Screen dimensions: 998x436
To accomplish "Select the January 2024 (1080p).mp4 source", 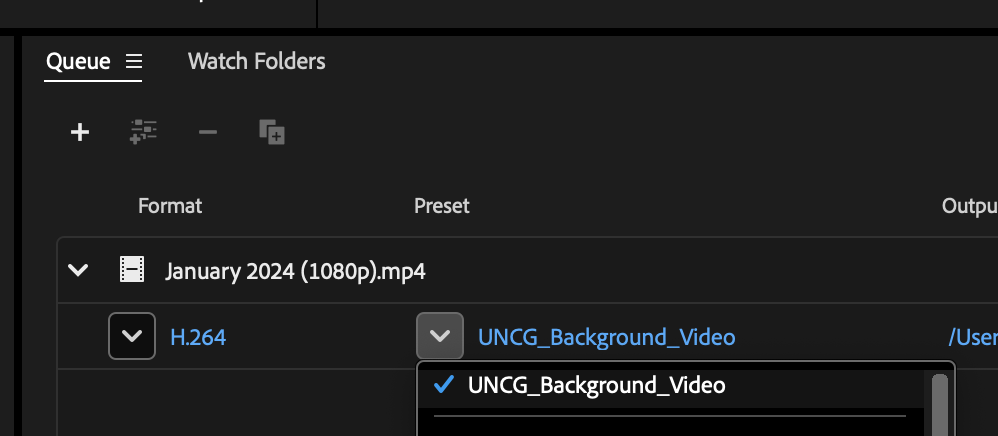I will (x=296, y=271).
